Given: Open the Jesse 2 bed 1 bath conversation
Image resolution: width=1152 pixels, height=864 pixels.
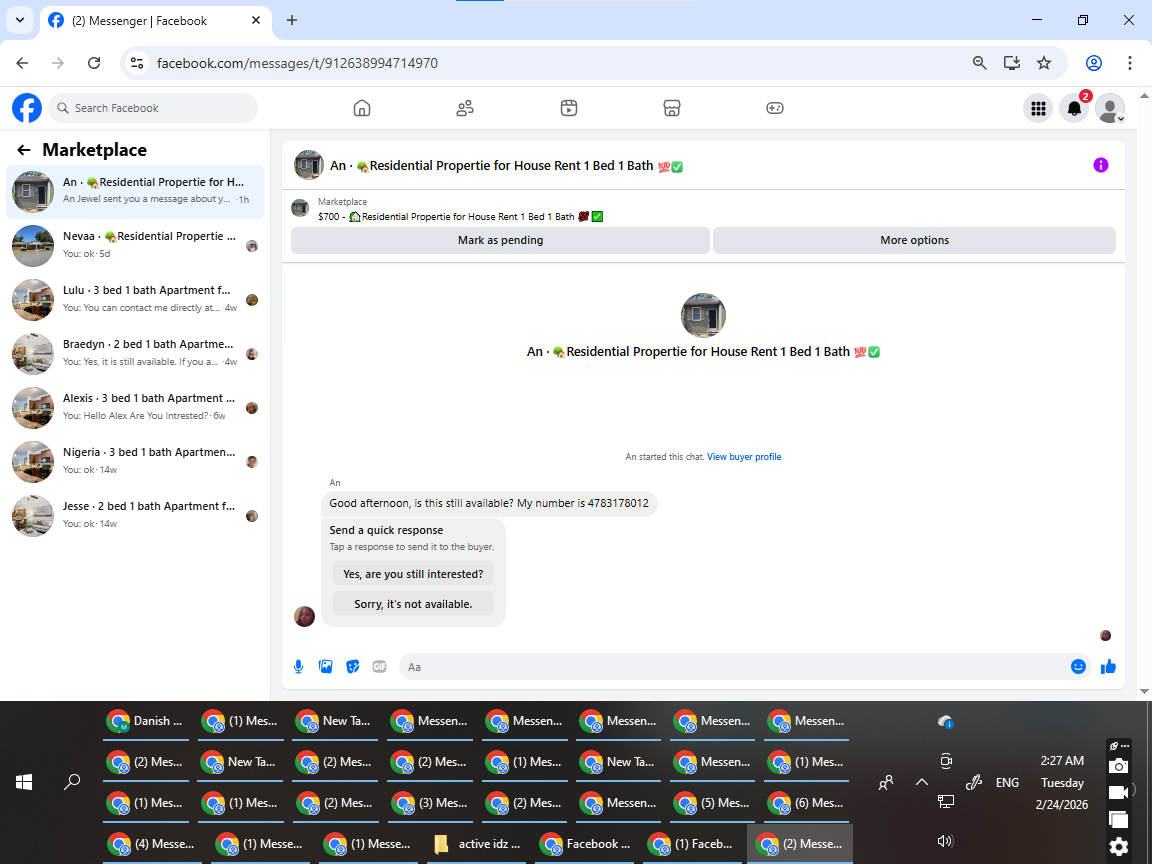Looking at the screenshot, I should pos(135,515).
